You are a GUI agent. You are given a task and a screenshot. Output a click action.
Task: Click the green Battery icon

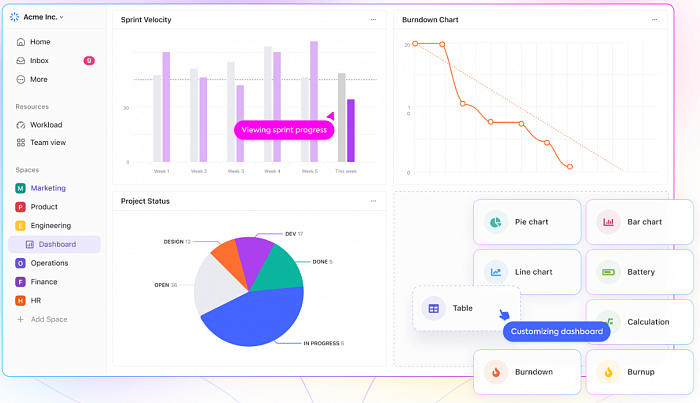608,272
